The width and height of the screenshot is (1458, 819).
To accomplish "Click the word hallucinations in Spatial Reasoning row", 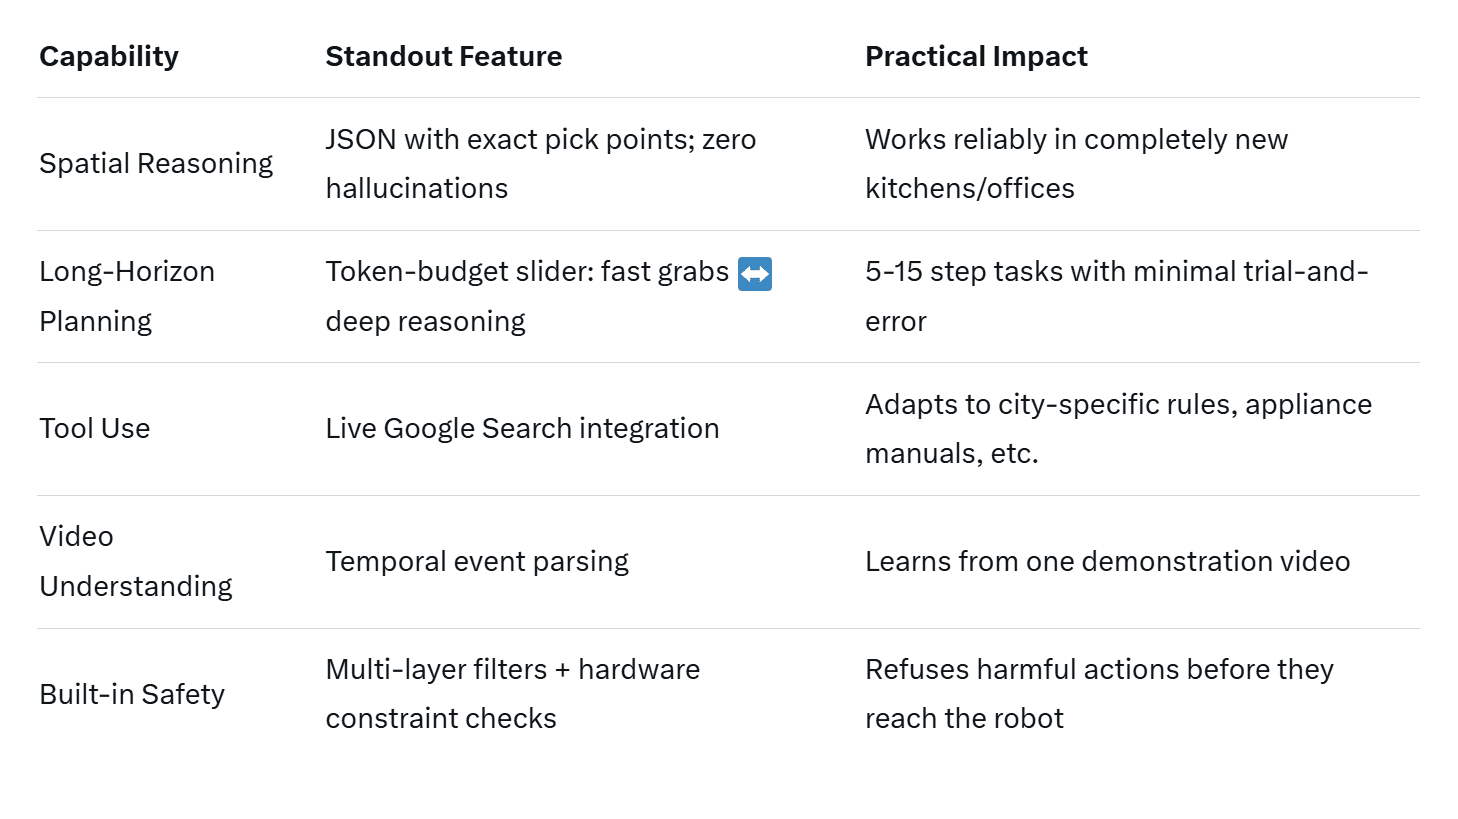I will click(x=417, y=189).
